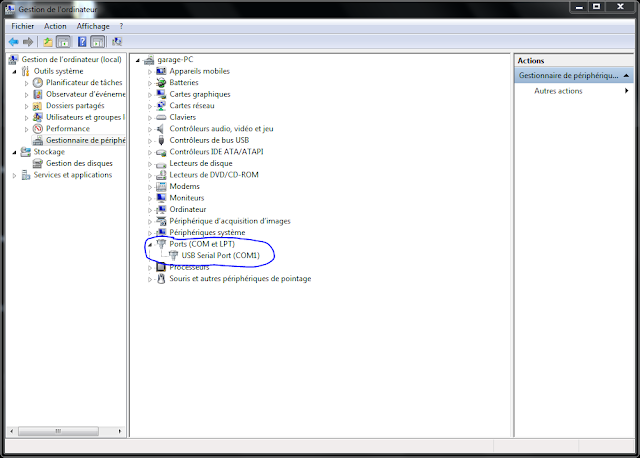640x458 pixels.
Task: Expand the Cartes réseau category
Action: [x=150, y=106]
